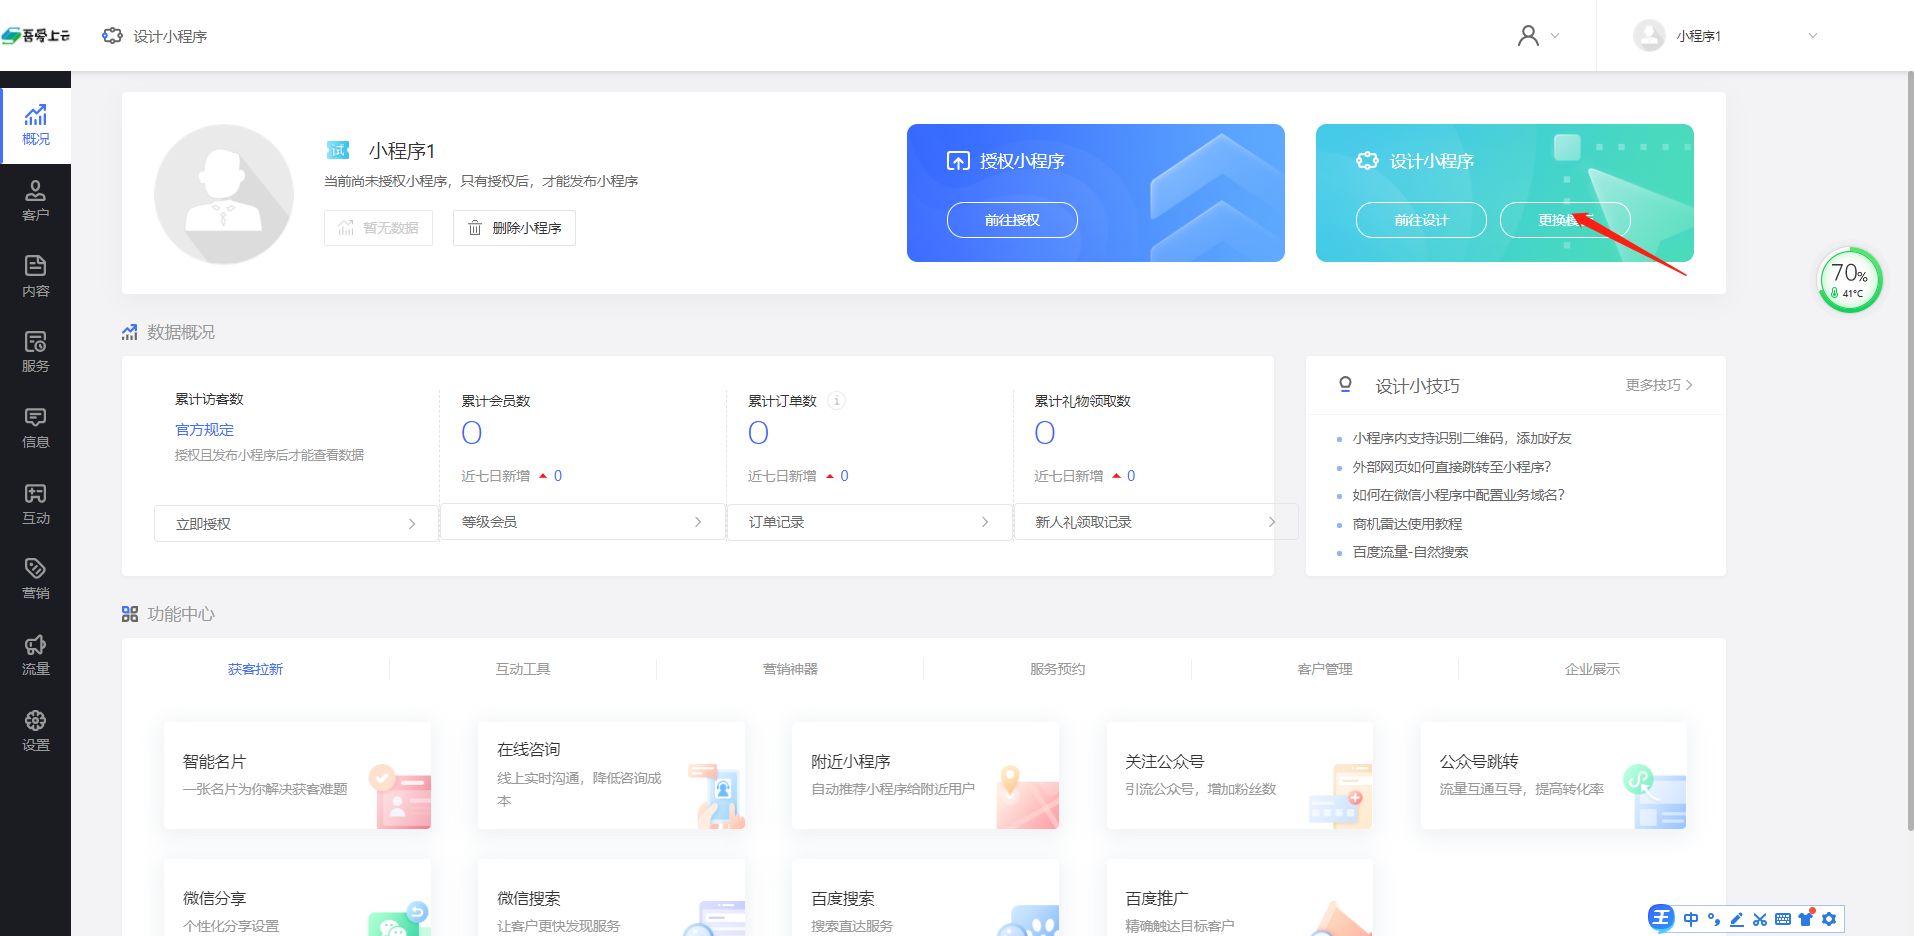Image resolution: width=1914 pixels, height=936 pixels.
Task: Open the 概况 overview sidebar icon
Action: [36, 125]
